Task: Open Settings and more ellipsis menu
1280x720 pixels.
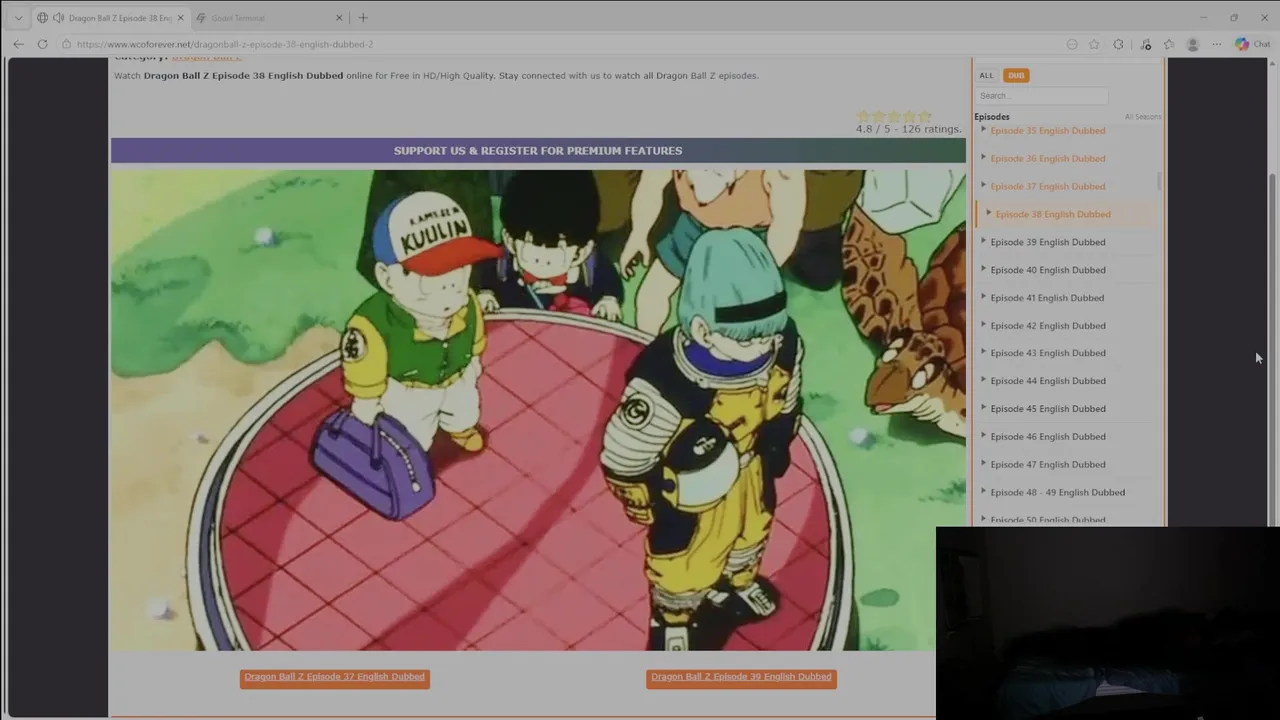Action: point(1217,44)
